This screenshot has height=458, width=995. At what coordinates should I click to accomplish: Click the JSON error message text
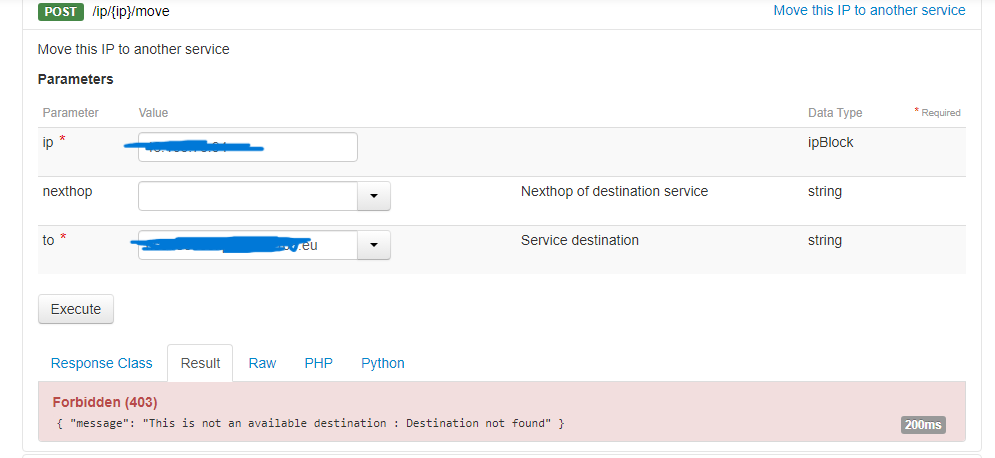(x=310, y=424)
